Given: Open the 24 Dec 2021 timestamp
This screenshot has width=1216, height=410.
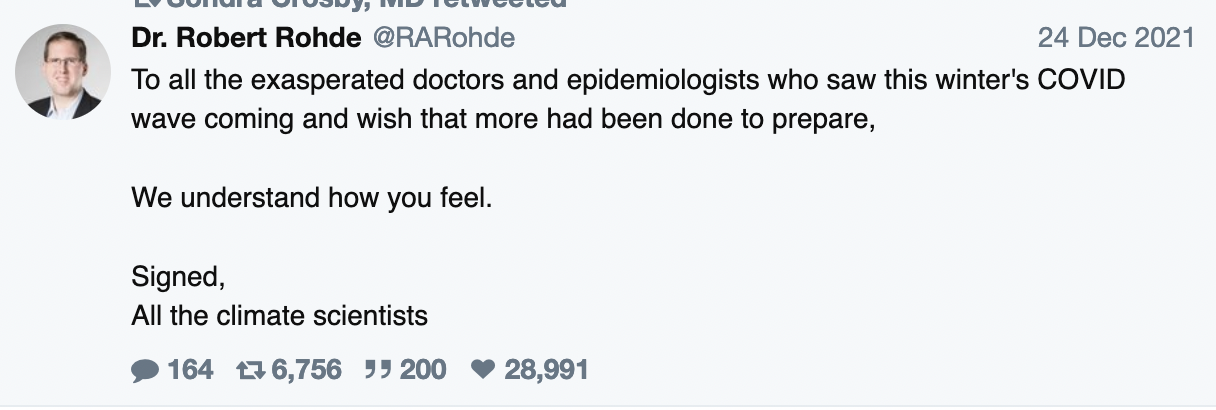Looking at the screenshot, I should [x=1115, y=39].
